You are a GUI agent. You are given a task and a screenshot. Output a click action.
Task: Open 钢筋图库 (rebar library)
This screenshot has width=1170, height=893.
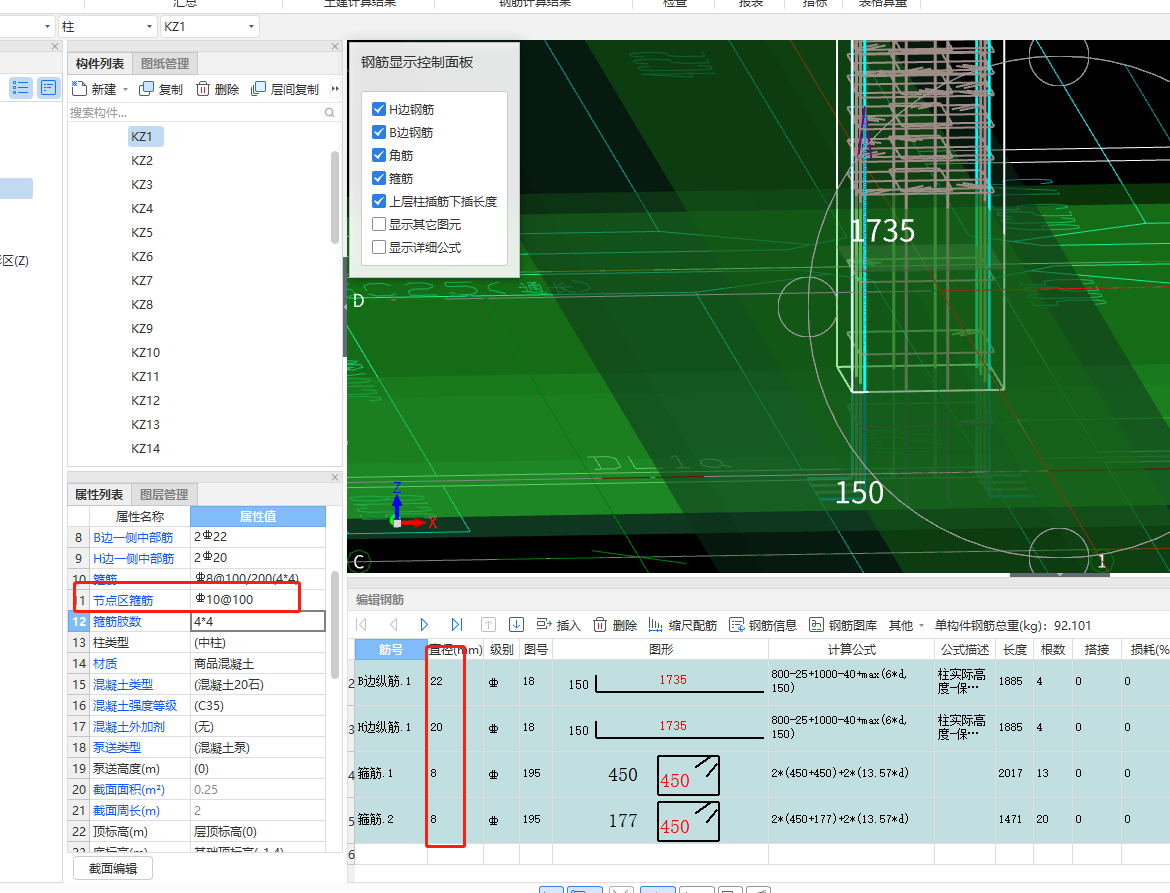[842, 625]
